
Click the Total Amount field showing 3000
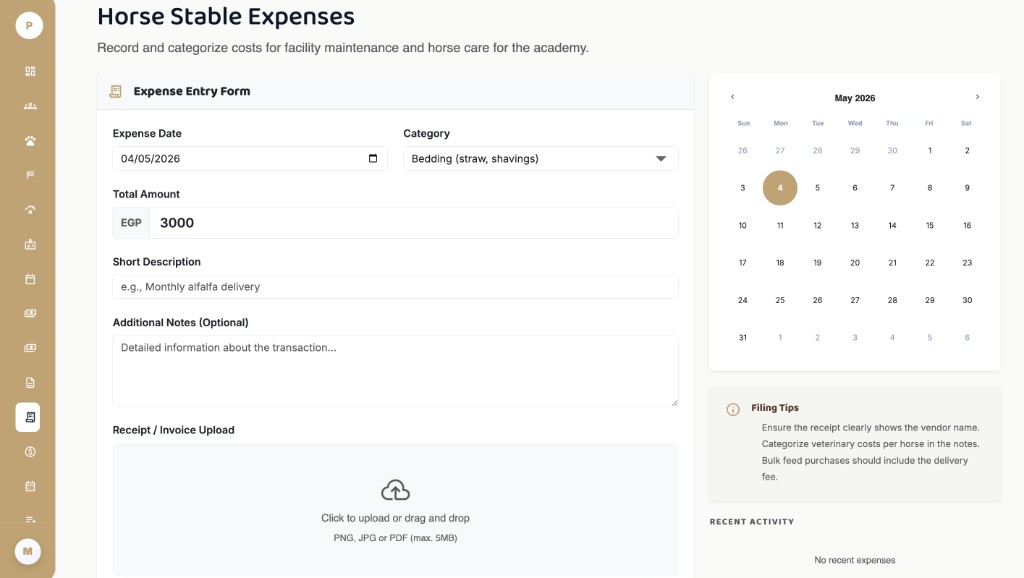414,223
